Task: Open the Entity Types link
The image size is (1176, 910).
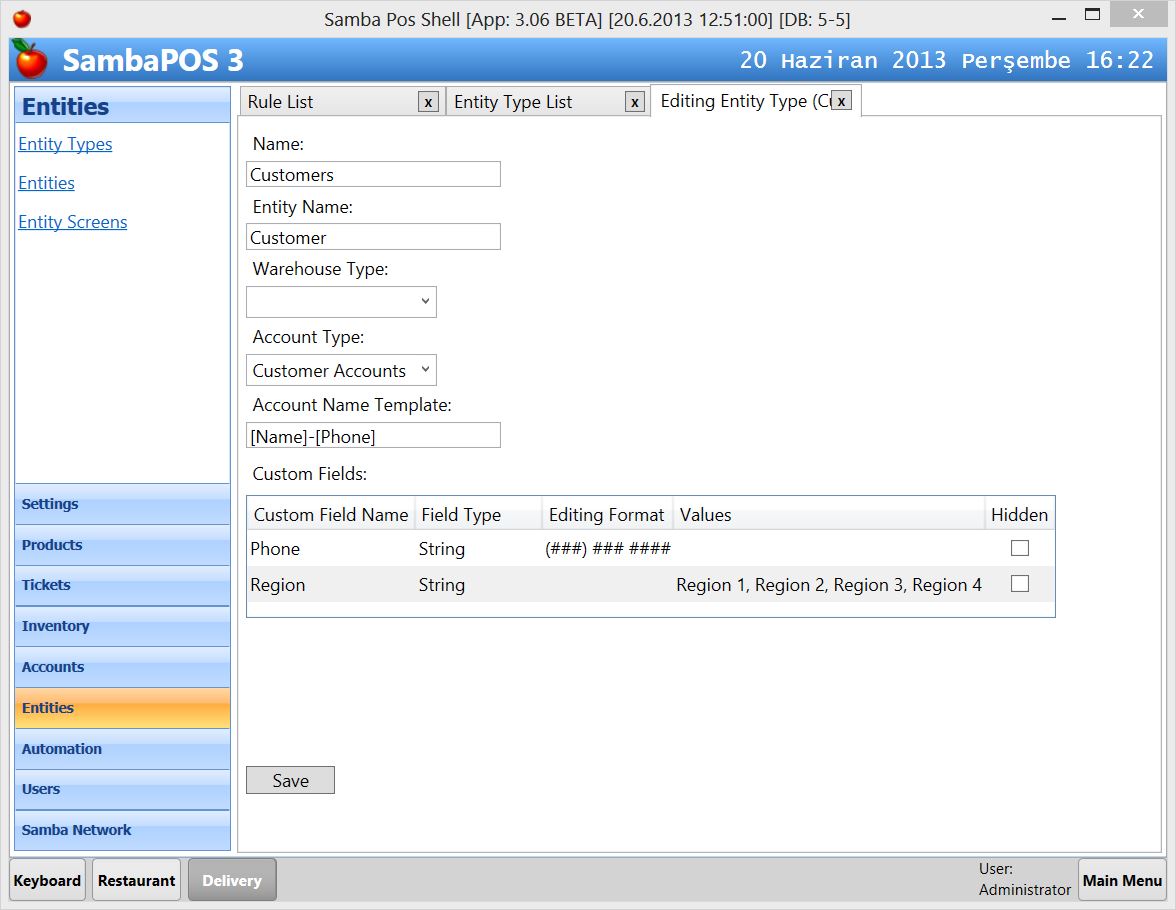Action: pos(65,144)
